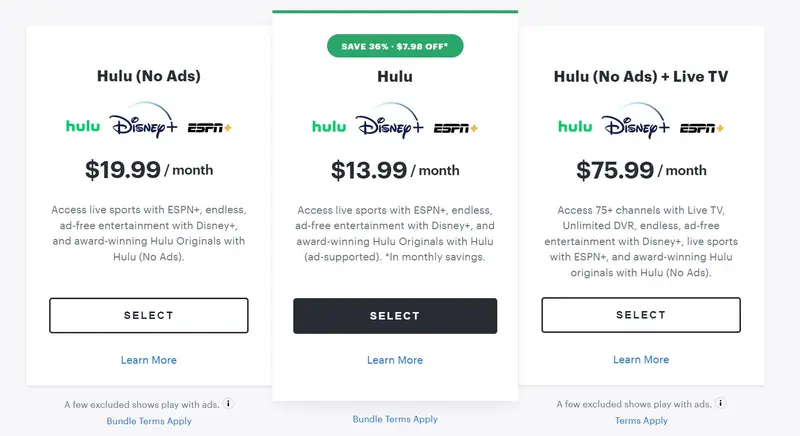The image size is (800, 436).
Task: Click the Hulu logo in the Hulu (No Ads) card
Action: tap(82, 127)
